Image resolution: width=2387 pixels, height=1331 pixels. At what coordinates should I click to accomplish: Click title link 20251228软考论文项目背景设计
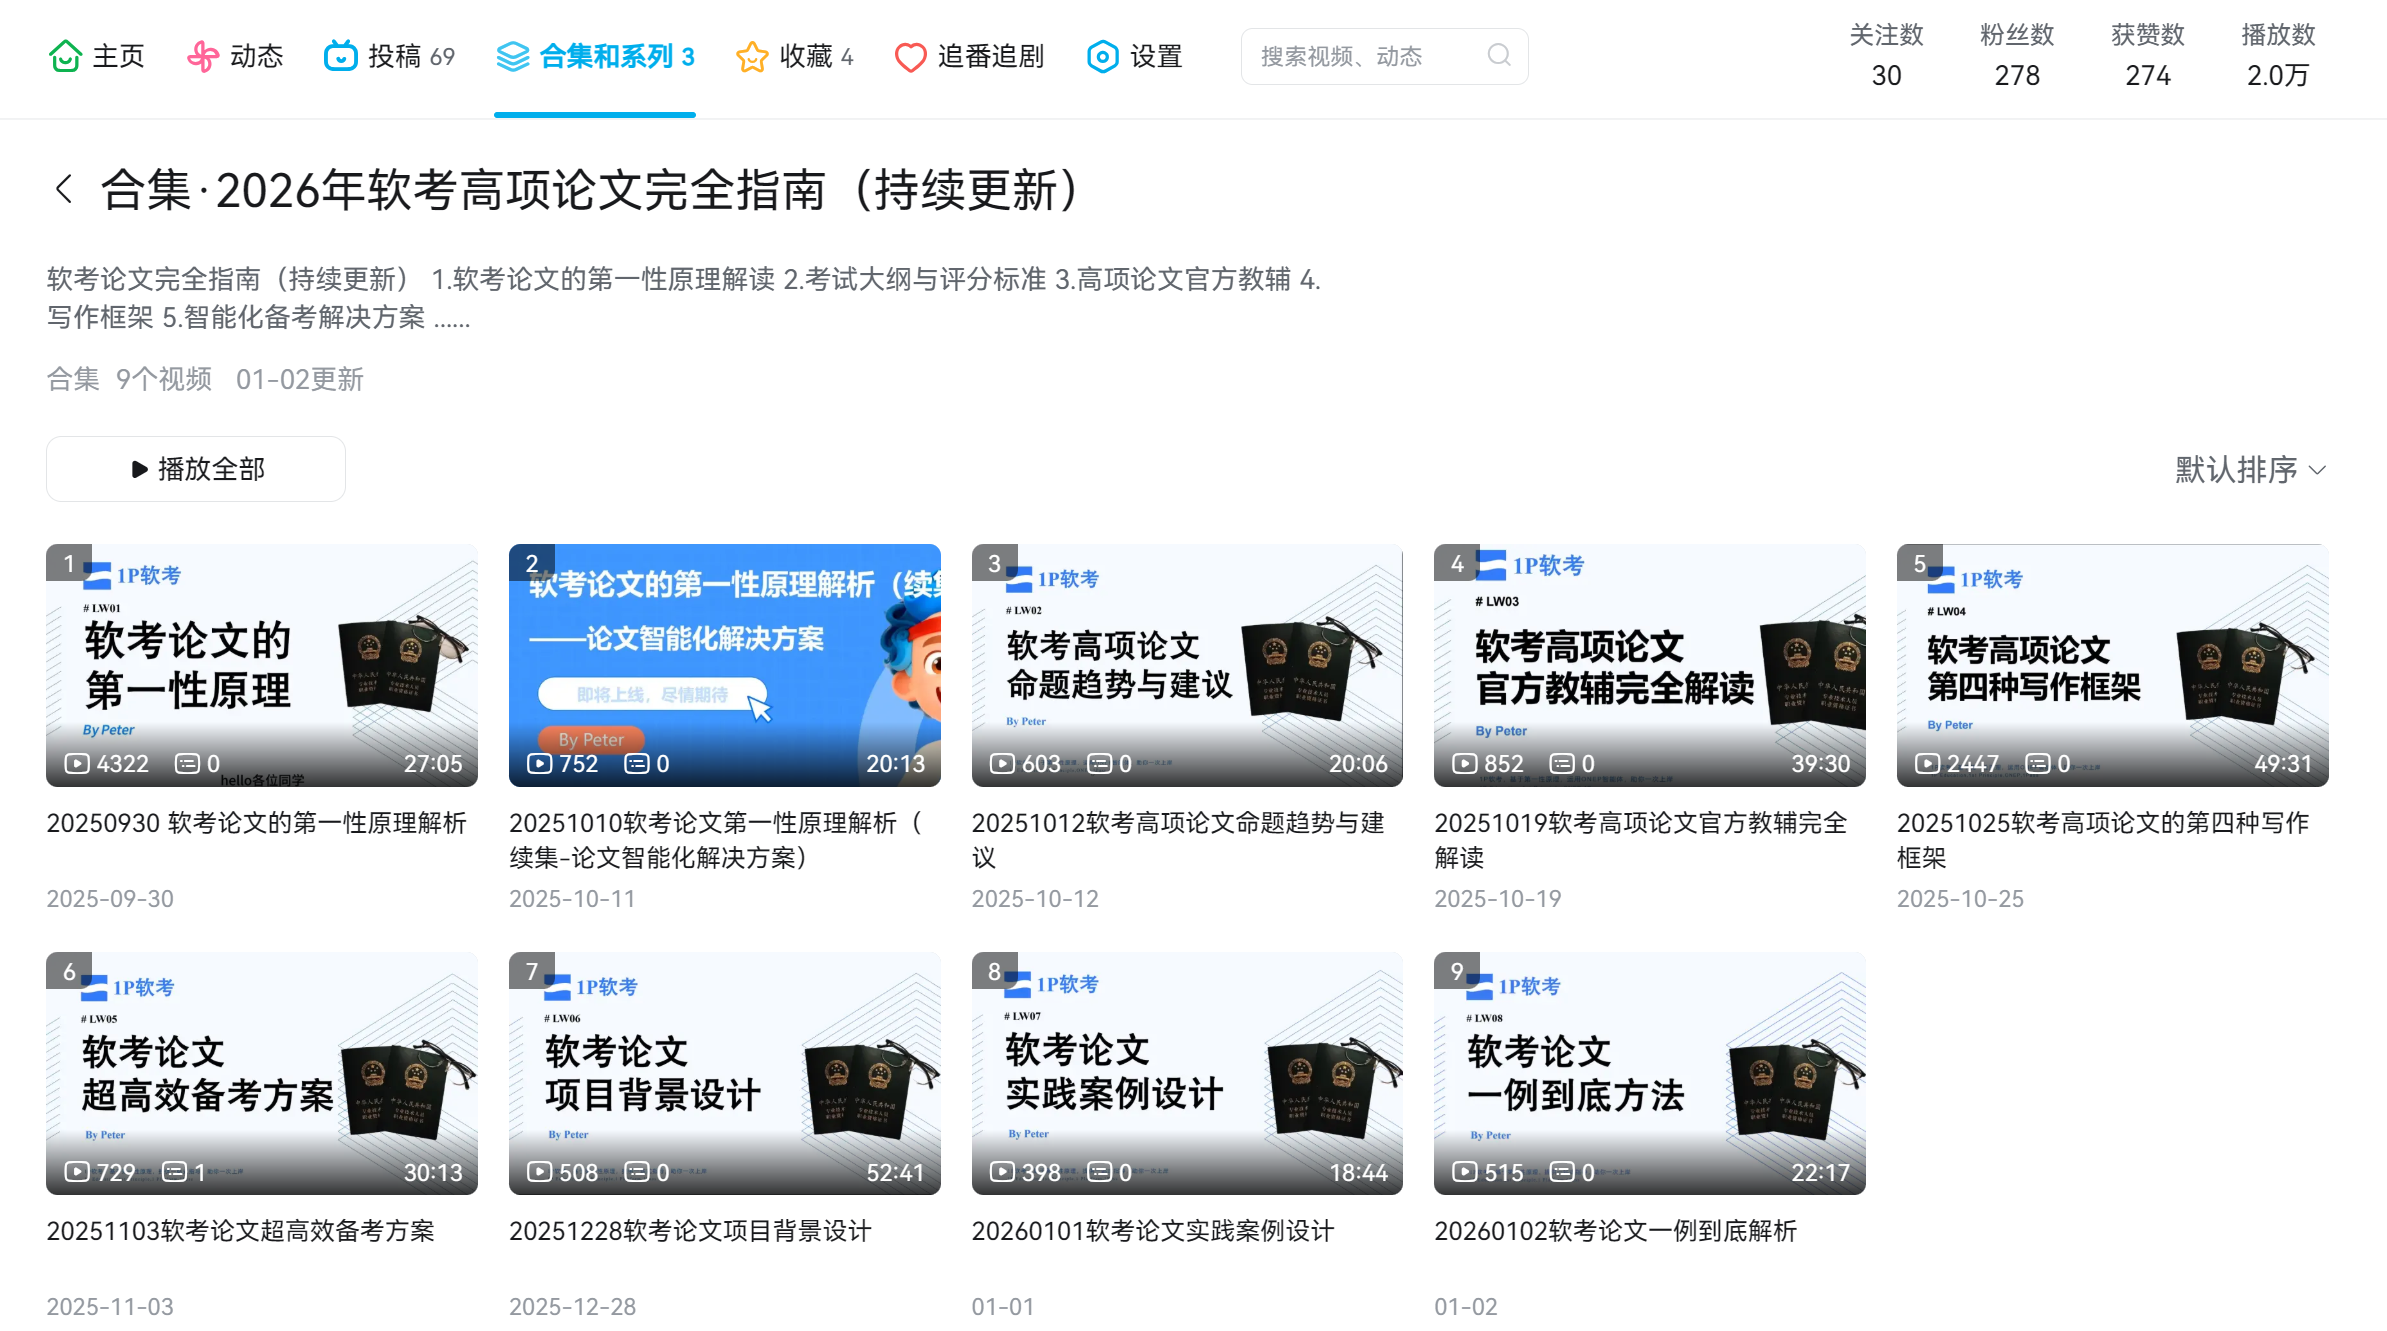coord(690,1230)
